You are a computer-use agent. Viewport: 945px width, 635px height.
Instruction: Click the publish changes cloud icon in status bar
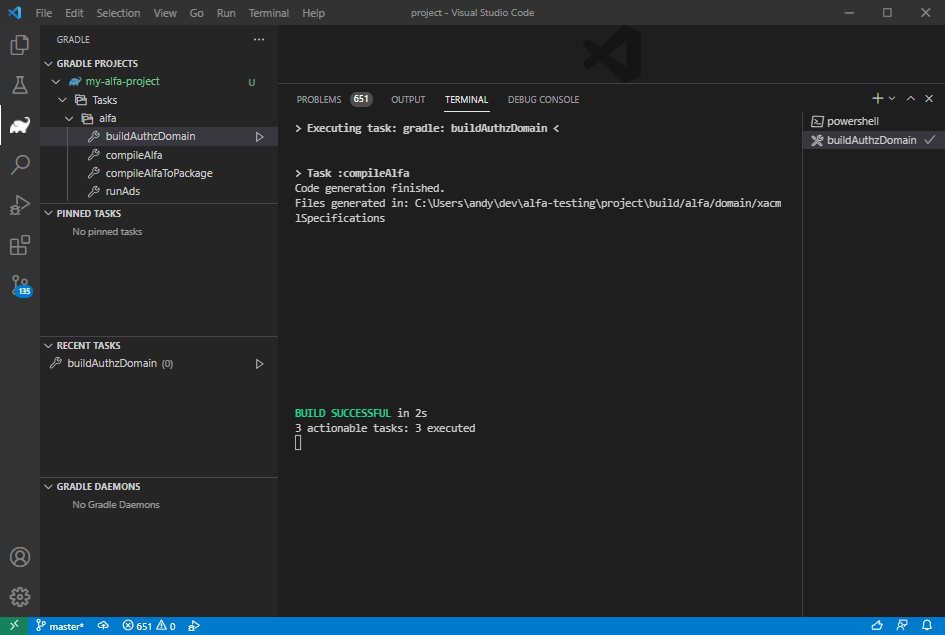pyautogui.click(x=103, y=625)
